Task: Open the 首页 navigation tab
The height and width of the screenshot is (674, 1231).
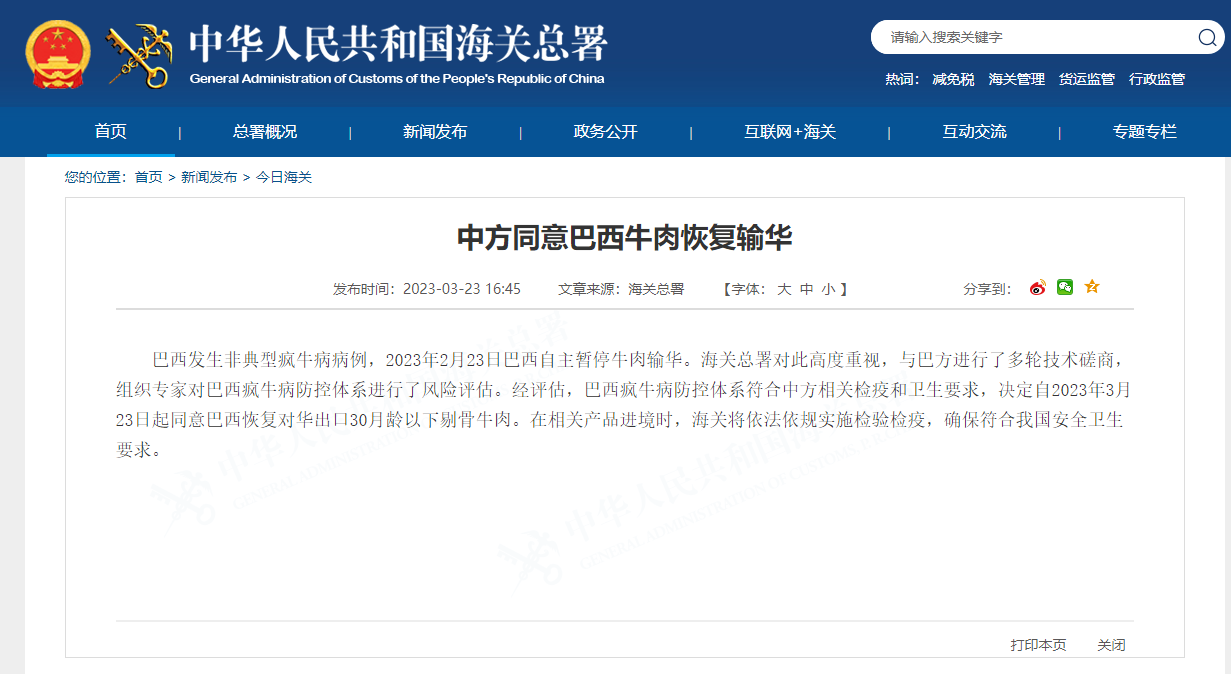Action: tap(111, 131)
